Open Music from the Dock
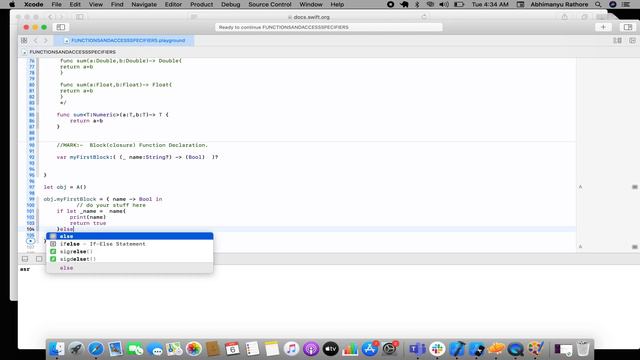This screenshot has width=640, height=360. coord(291,349)
